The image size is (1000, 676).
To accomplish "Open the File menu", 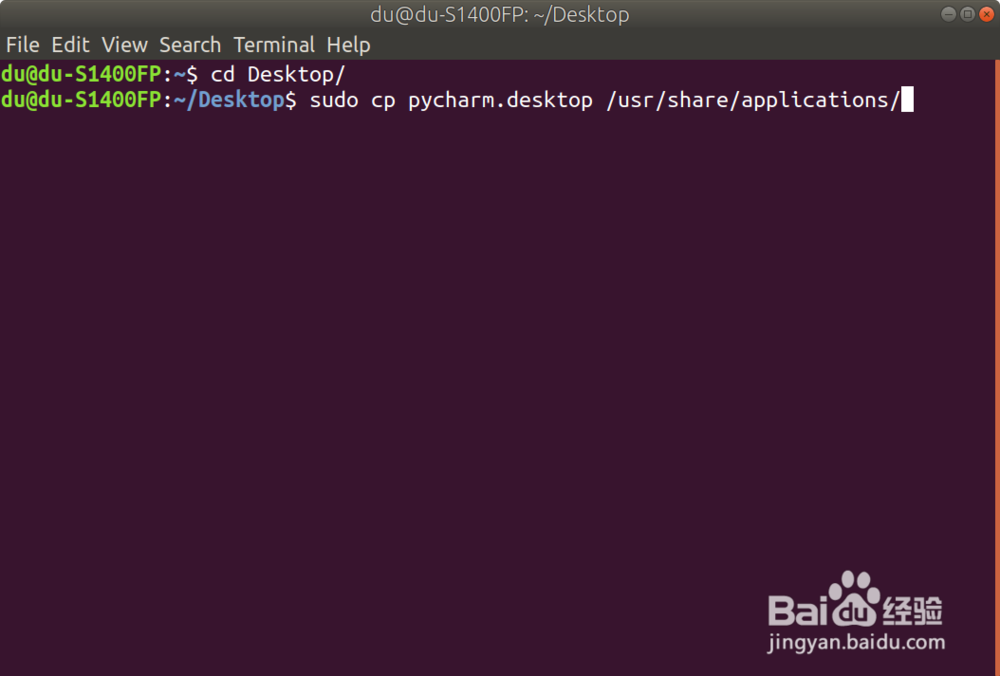I will [x=22, y=45].
